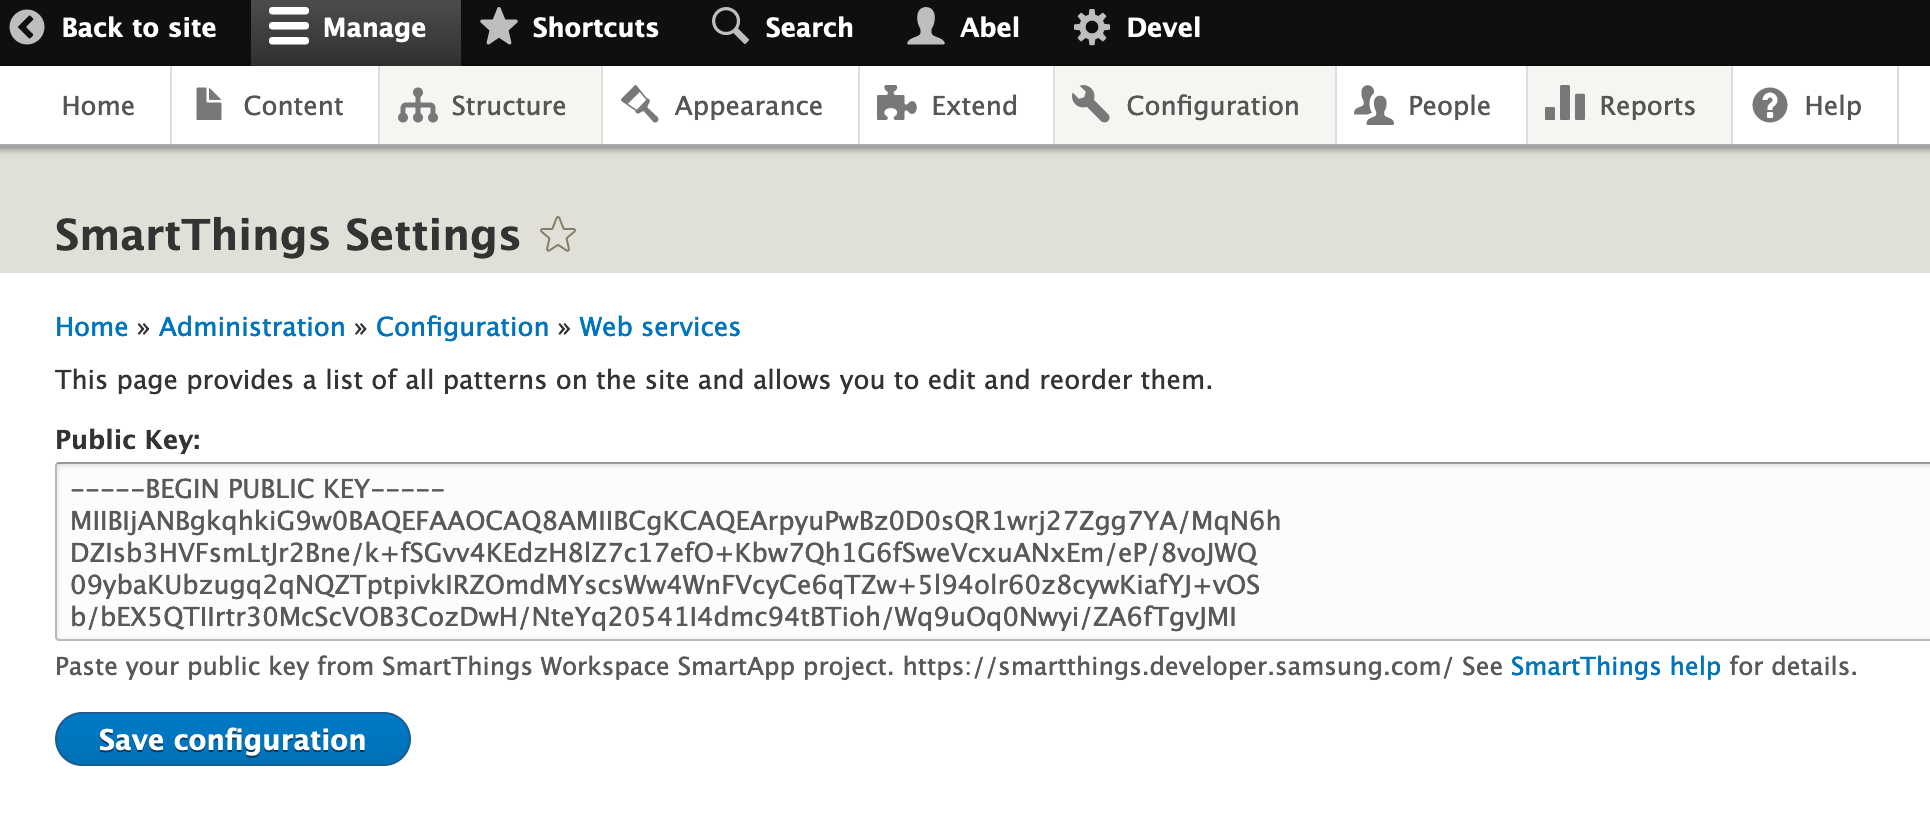Go to the Back to site label

(x=139, y=28)
